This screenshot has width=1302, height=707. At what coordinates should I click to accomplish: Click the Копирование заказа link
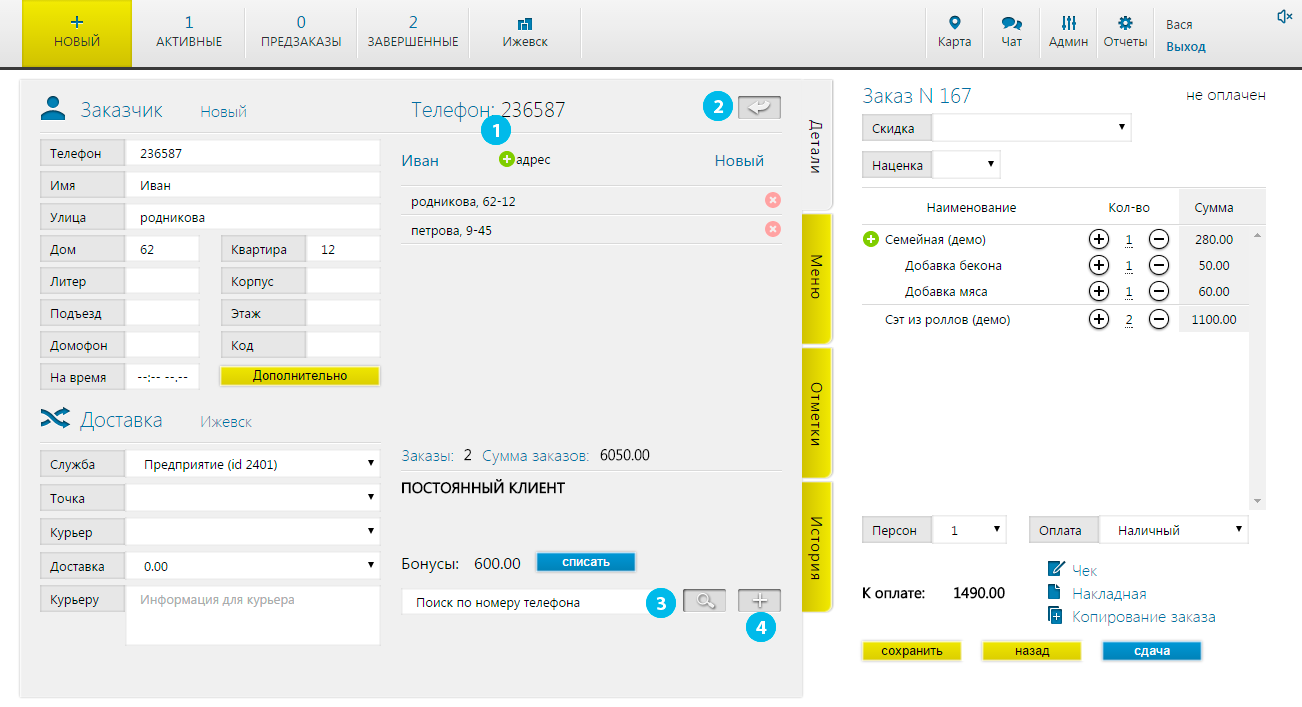[1143, 617]
